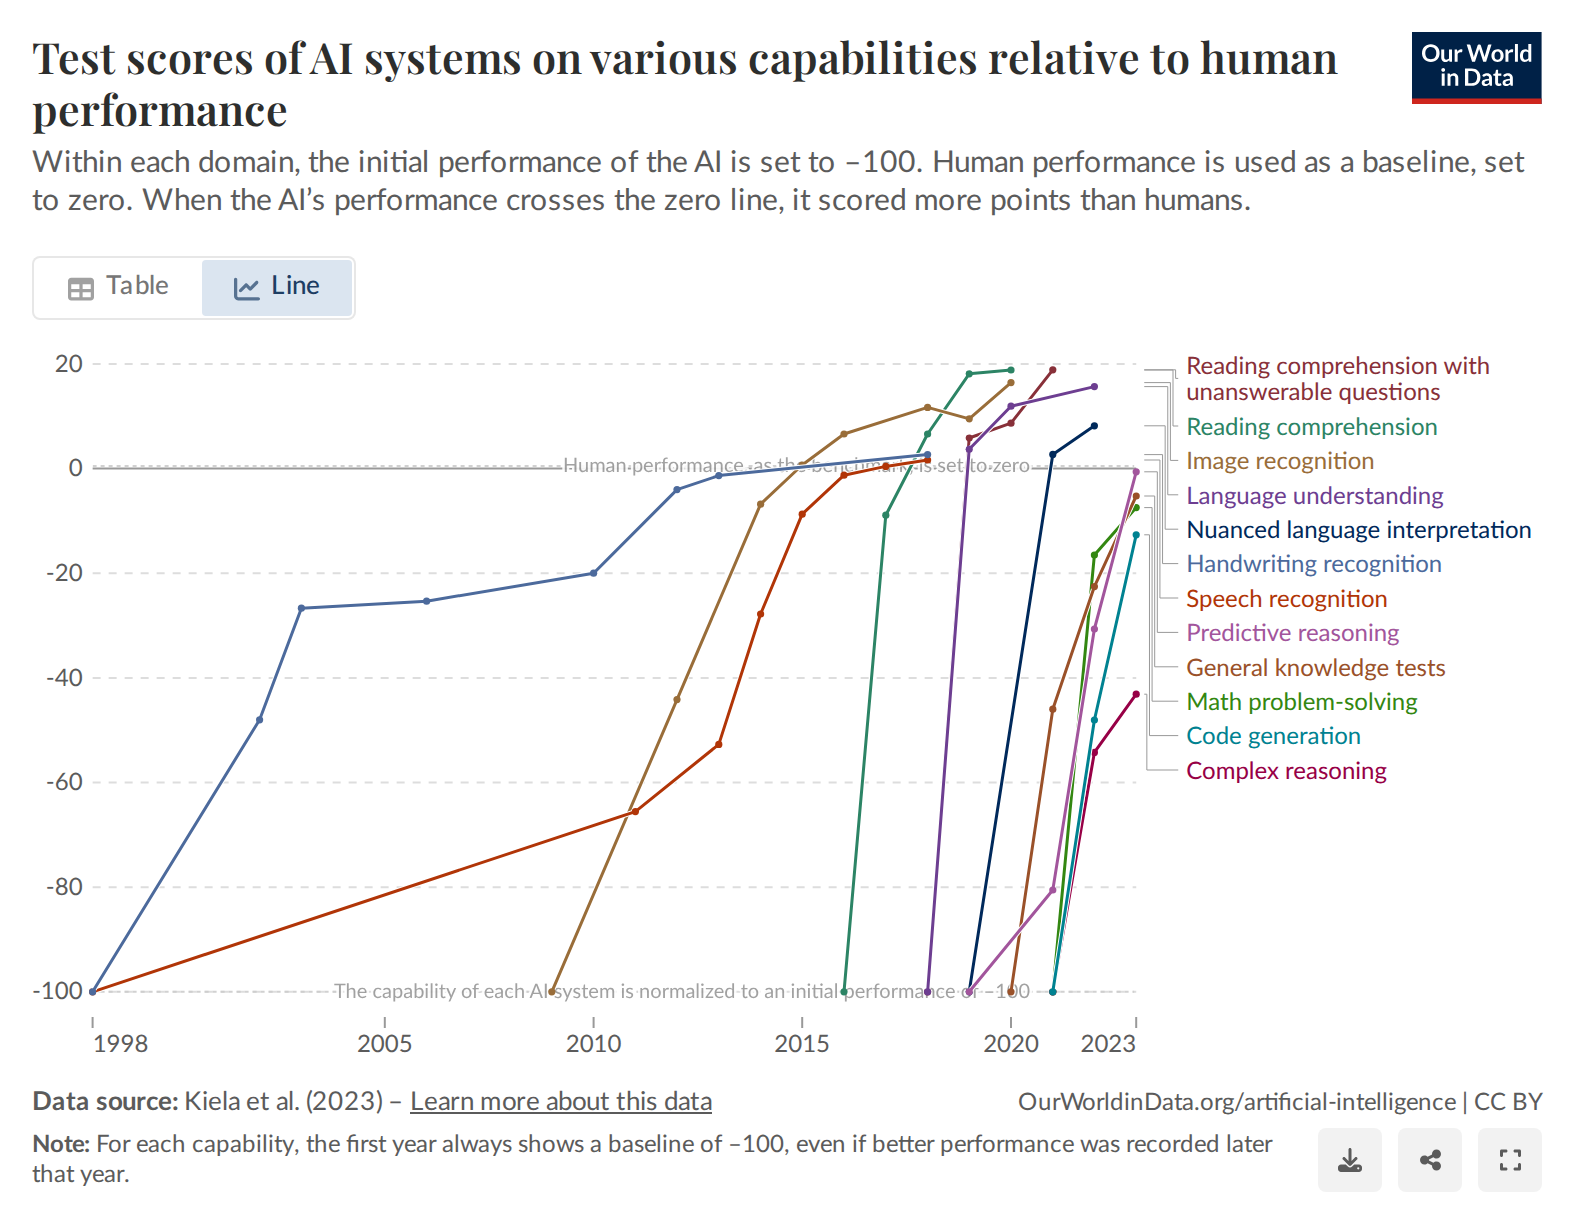The image size is (1574, 1224).
Task: Click 'Speech recognition' legend label
Action: pyautogui.click(x=1286, y=599)
